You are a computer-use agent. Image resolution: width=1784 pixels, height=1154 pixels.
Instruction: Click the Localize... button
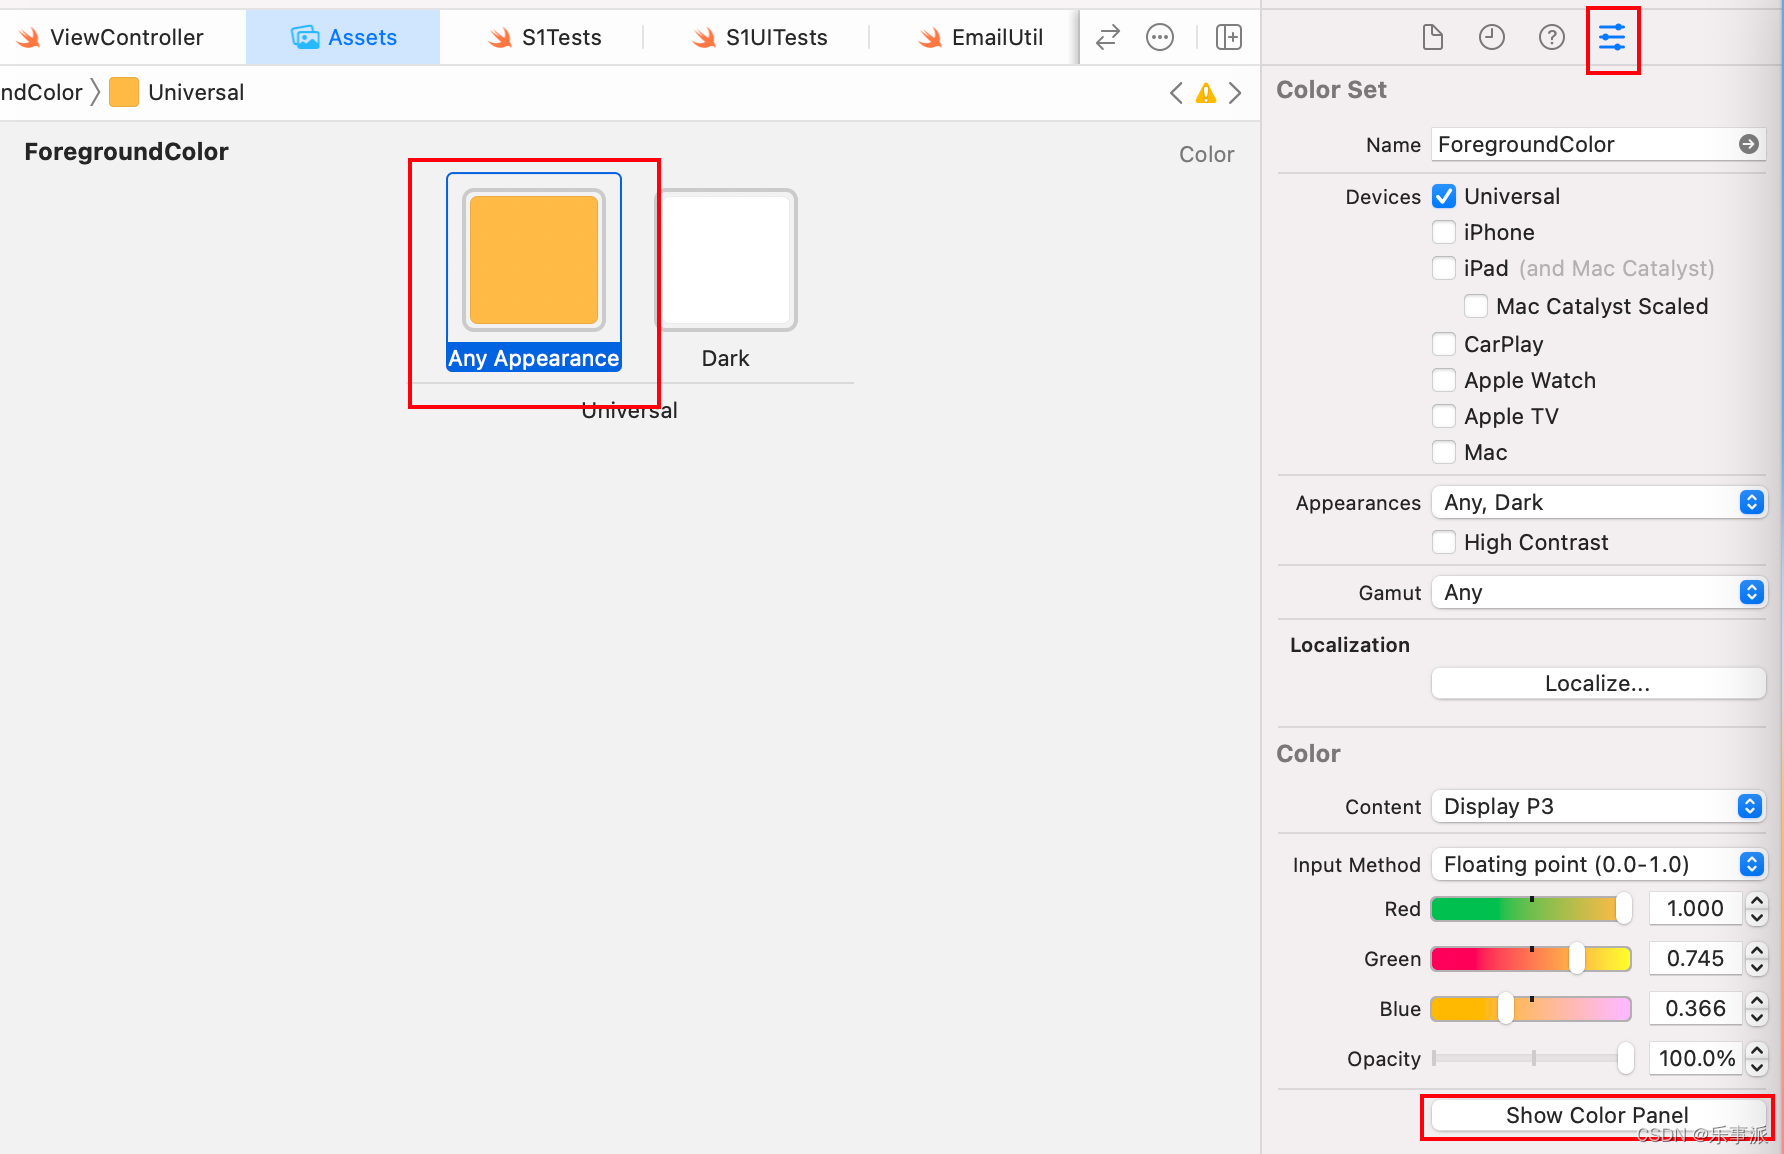point(1598,683)
